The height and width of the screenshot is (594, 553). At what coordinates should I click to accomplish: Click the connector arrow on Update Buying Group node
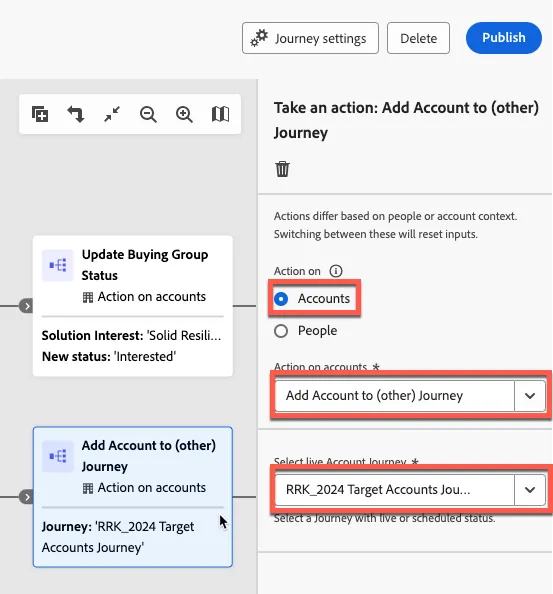point(26,306)
